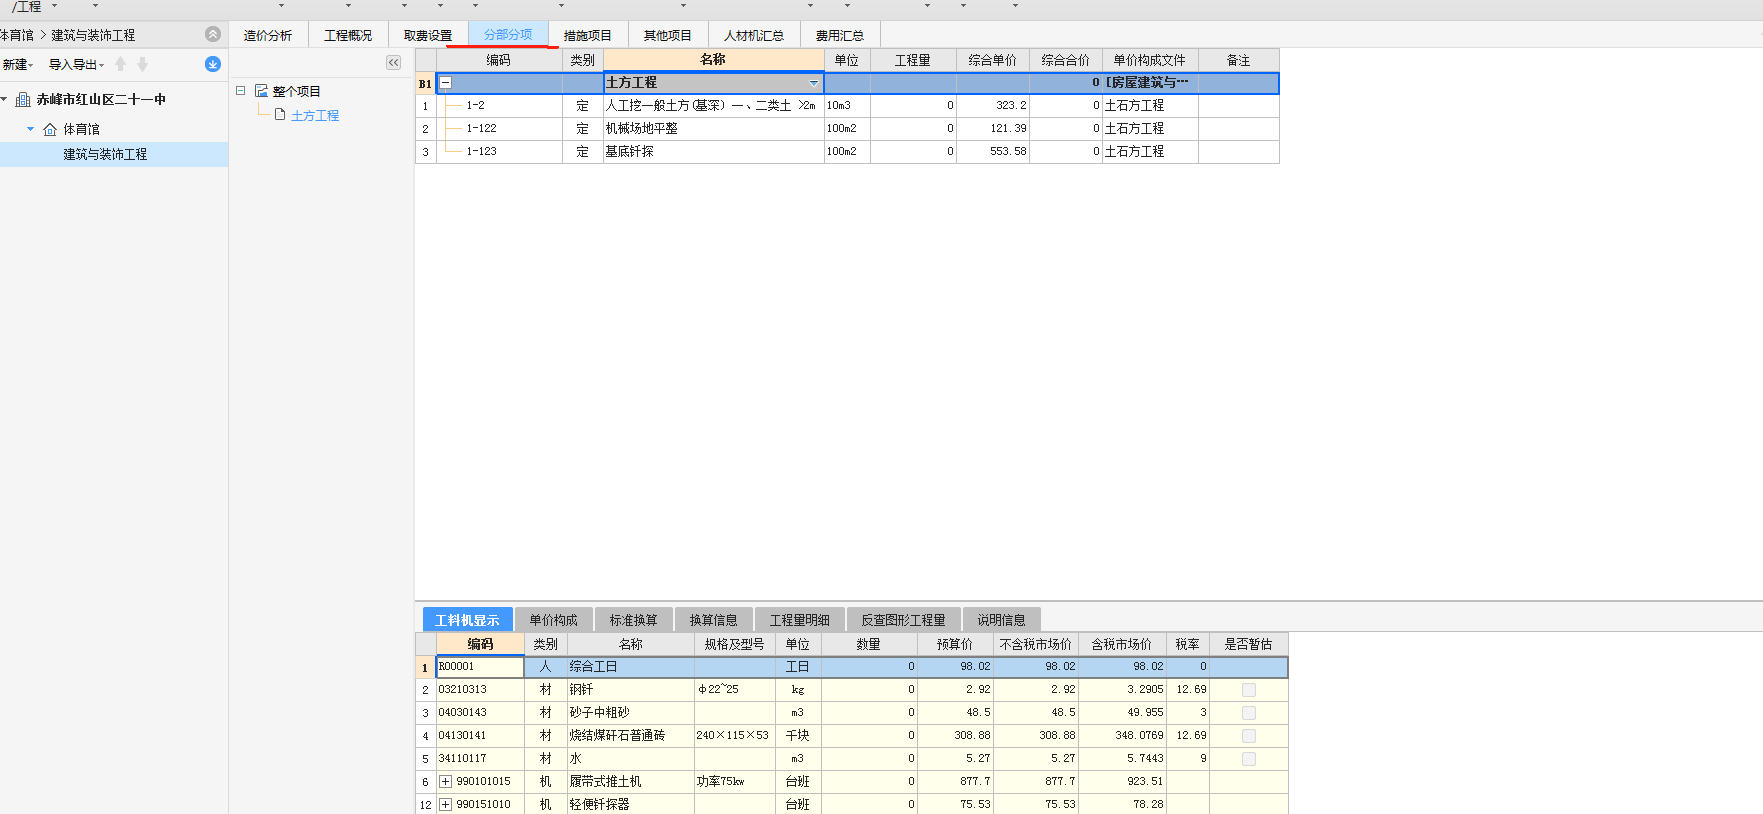This screenshot has height=814, width=1763.
Task: Click the move down arrow icon
Action: 142,64
